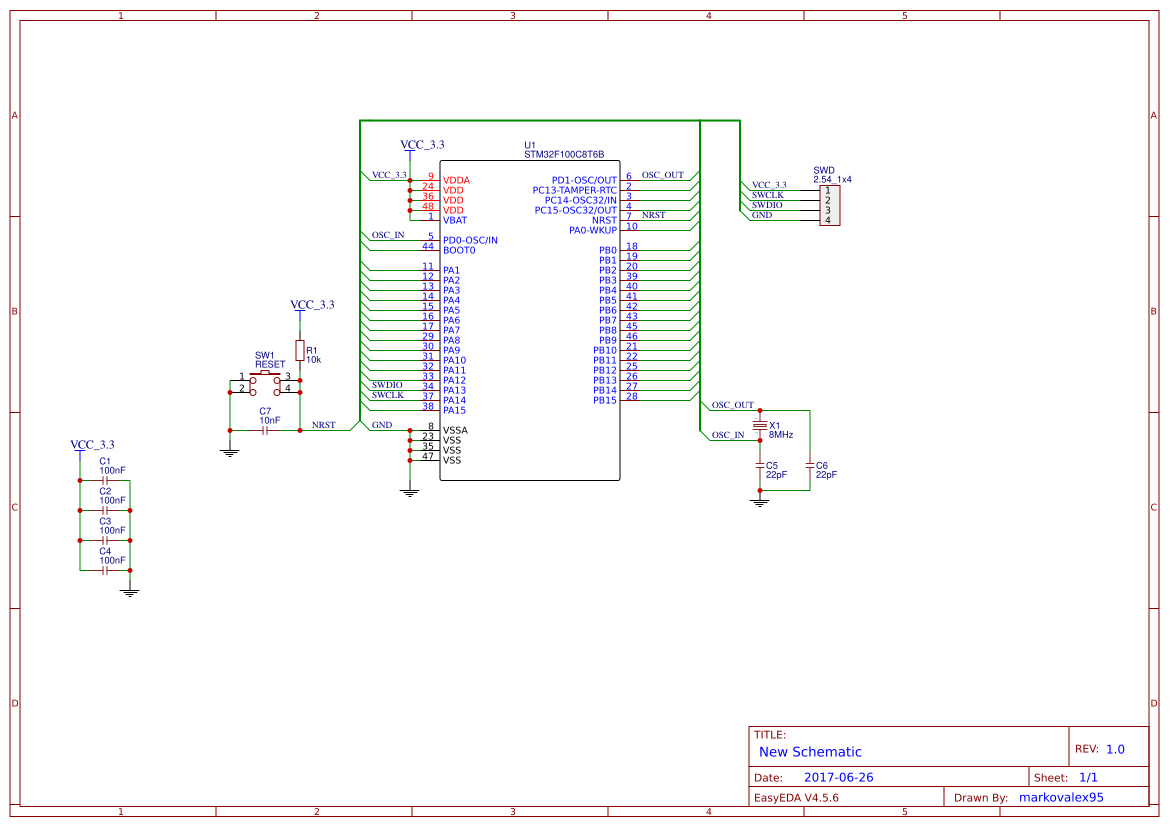Select the SWD 4-pin header symbol
The width and height of the screenshot is (1169, 827).
(829, 205)
